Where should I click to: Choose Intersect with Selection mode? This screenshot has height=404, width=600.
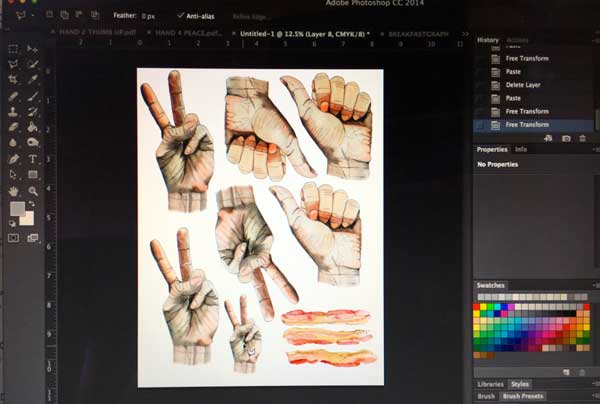94,15
